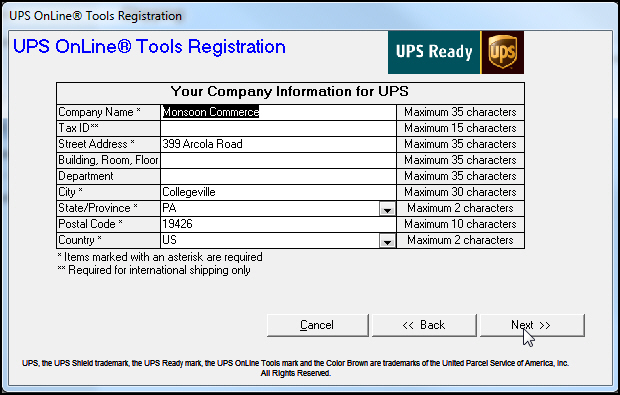Click the window title bar text

click(95, 16)
